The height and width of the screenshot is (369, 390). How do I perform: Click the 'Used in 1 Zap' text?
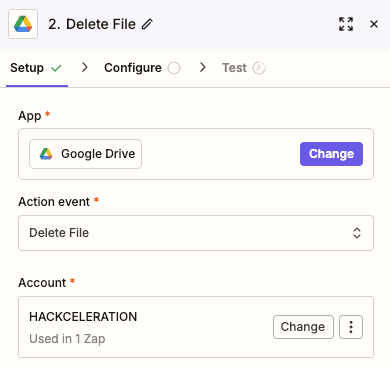[x=67, y=339]
